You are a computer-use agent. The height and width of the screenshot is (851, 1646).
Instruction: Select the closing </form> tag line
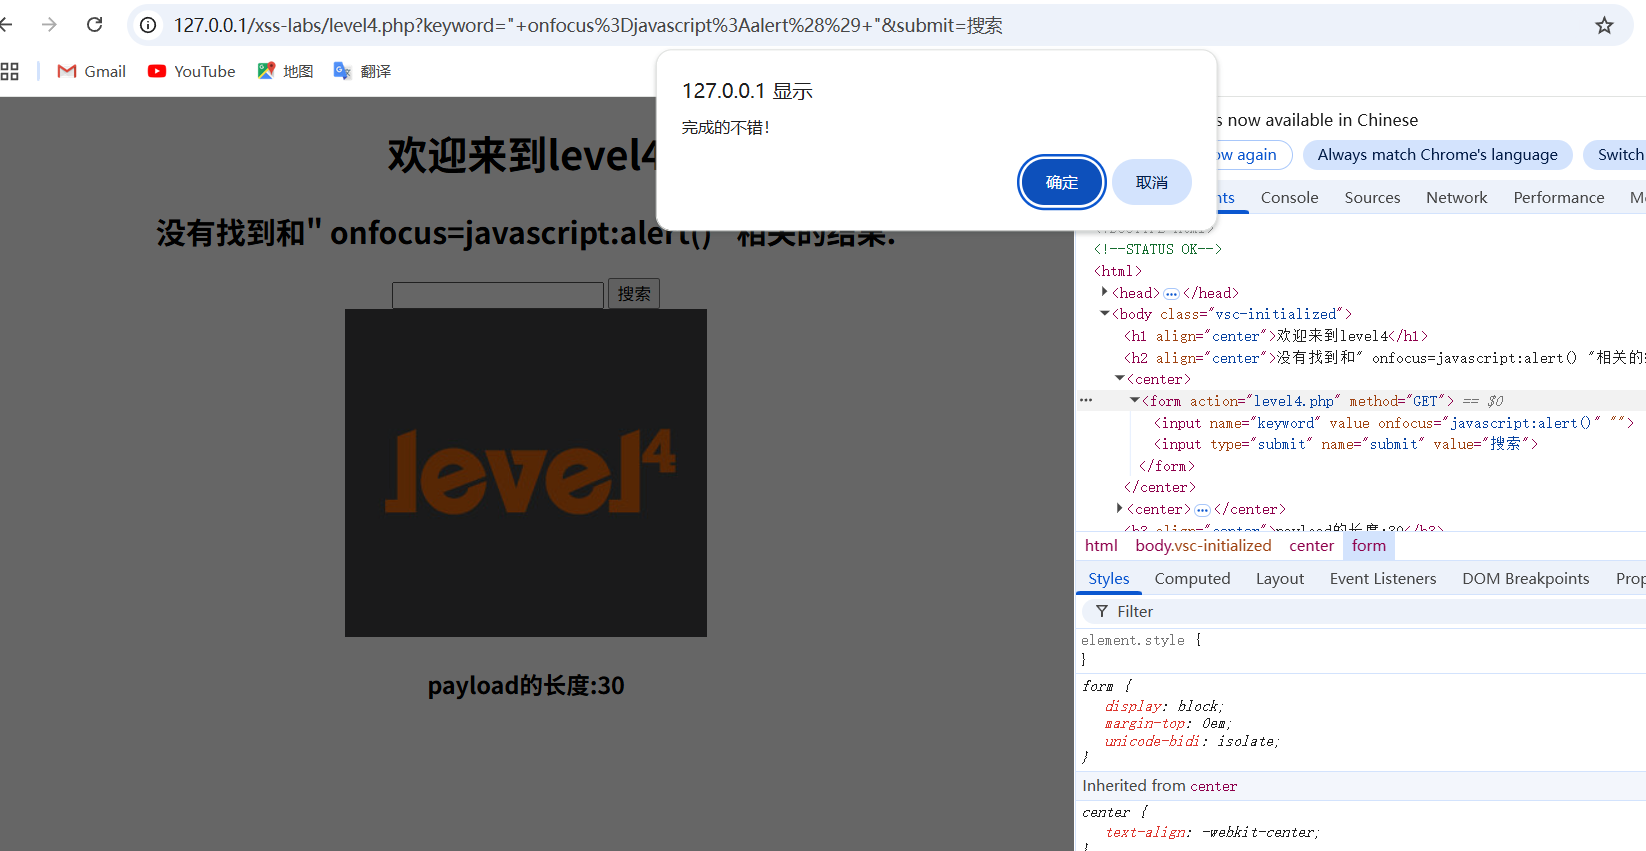point(1167,466)
